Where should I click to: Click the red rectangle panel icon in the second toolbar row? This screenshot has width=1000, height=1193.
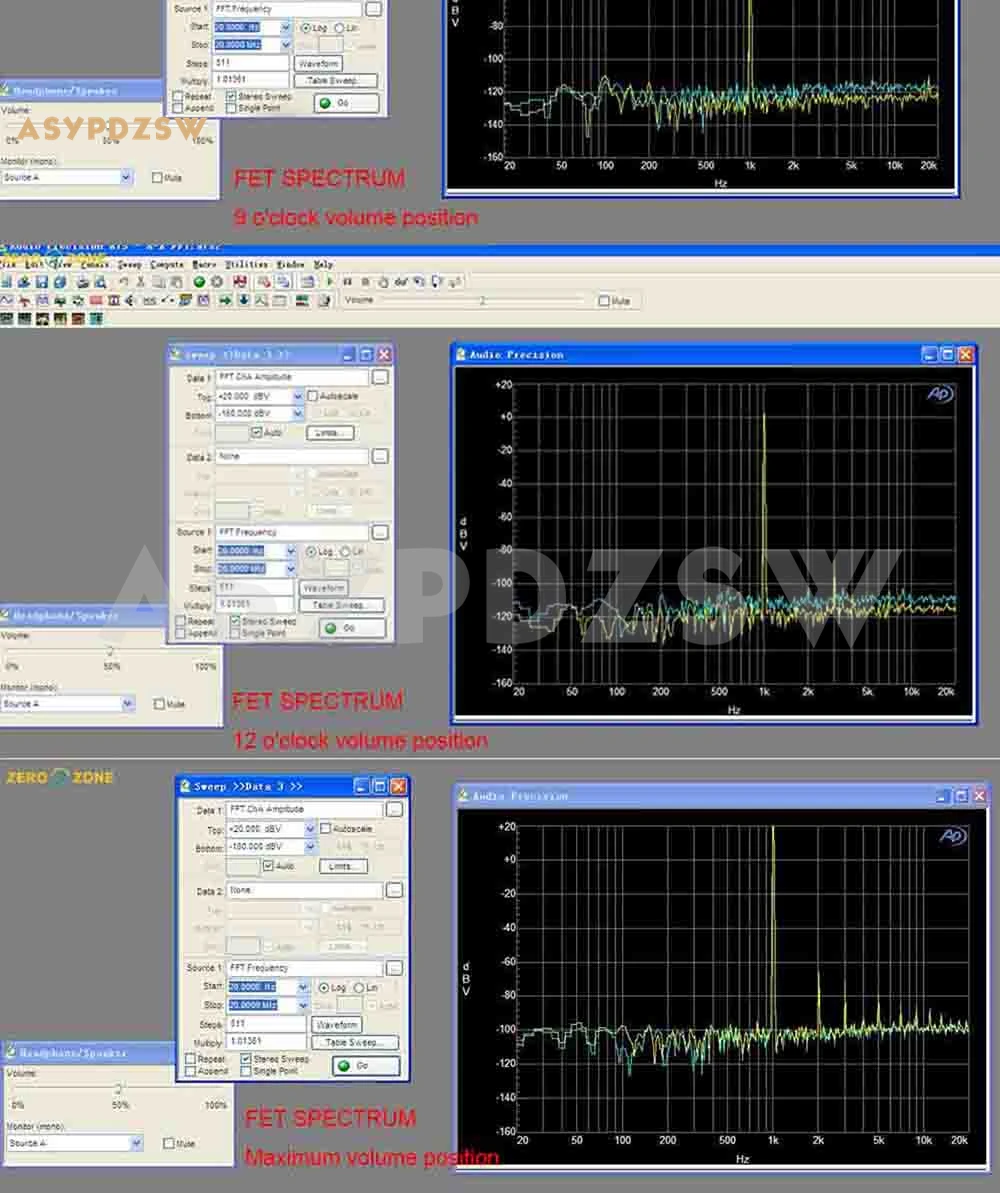(x=96, y=301)
